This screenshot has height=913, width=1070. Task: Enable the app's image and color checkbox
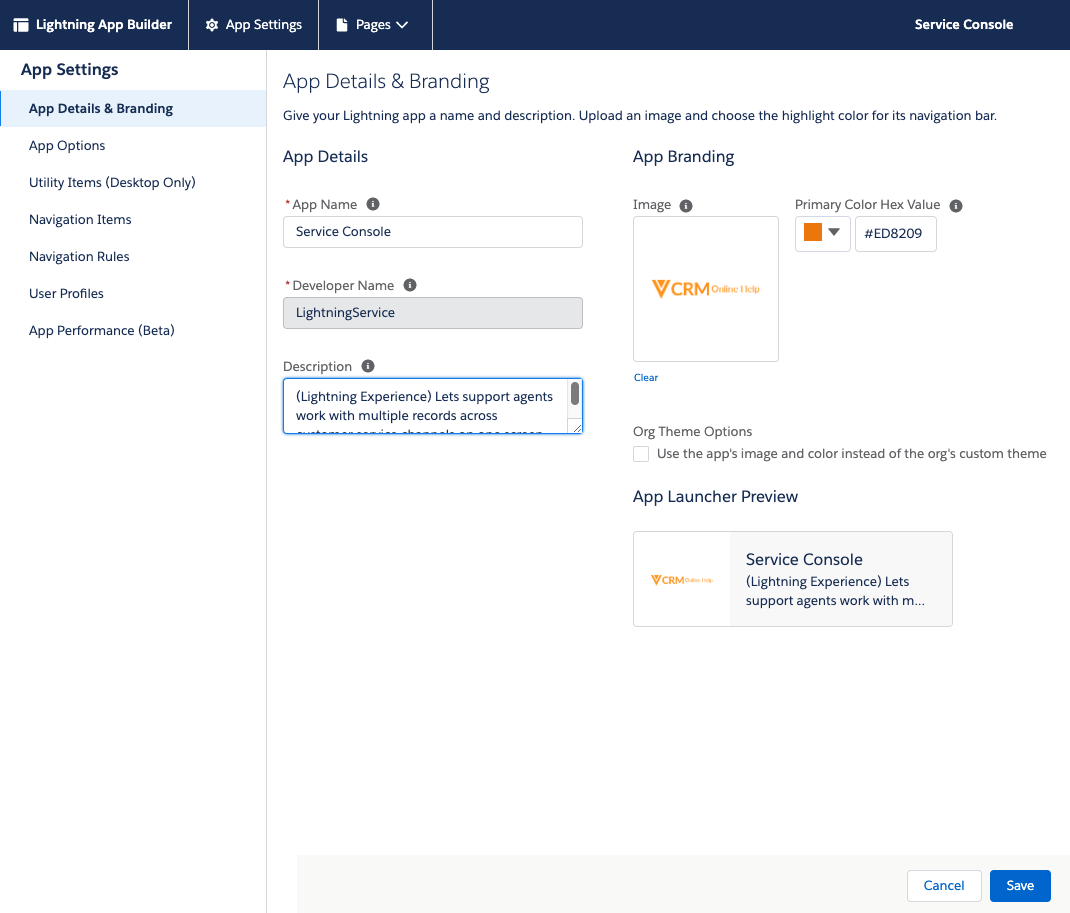coord(641,454)
